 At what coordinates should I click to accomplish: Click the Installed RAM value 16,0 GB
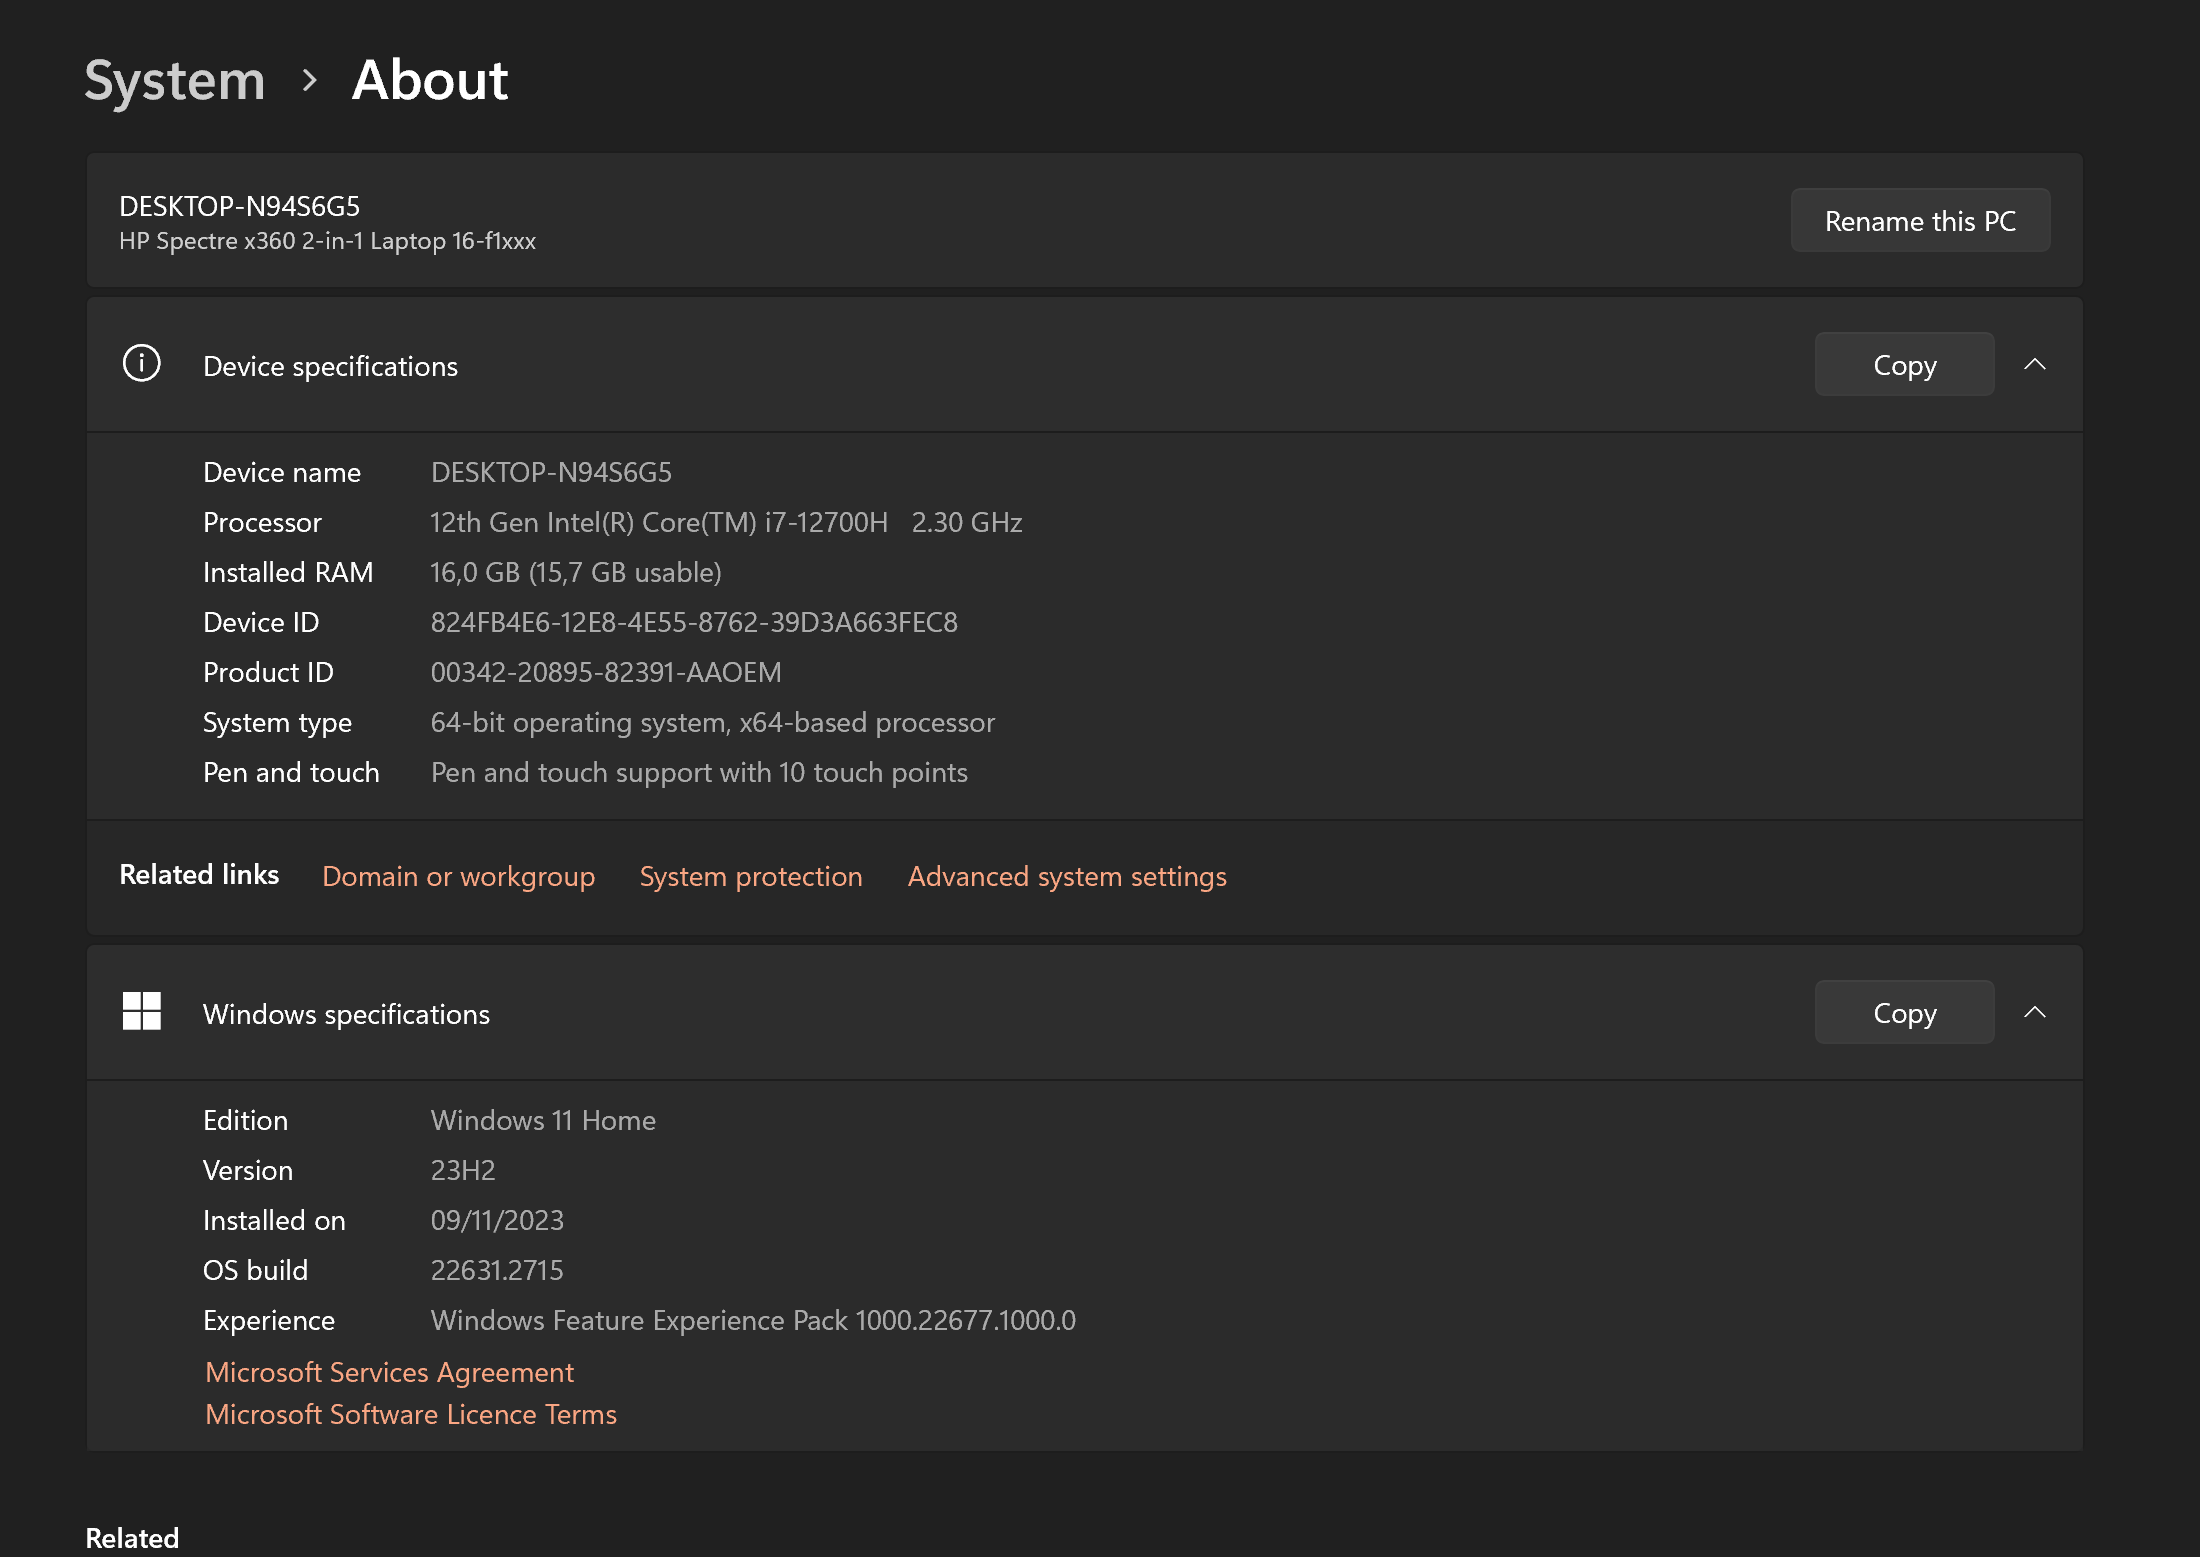(x=576, y=572)
